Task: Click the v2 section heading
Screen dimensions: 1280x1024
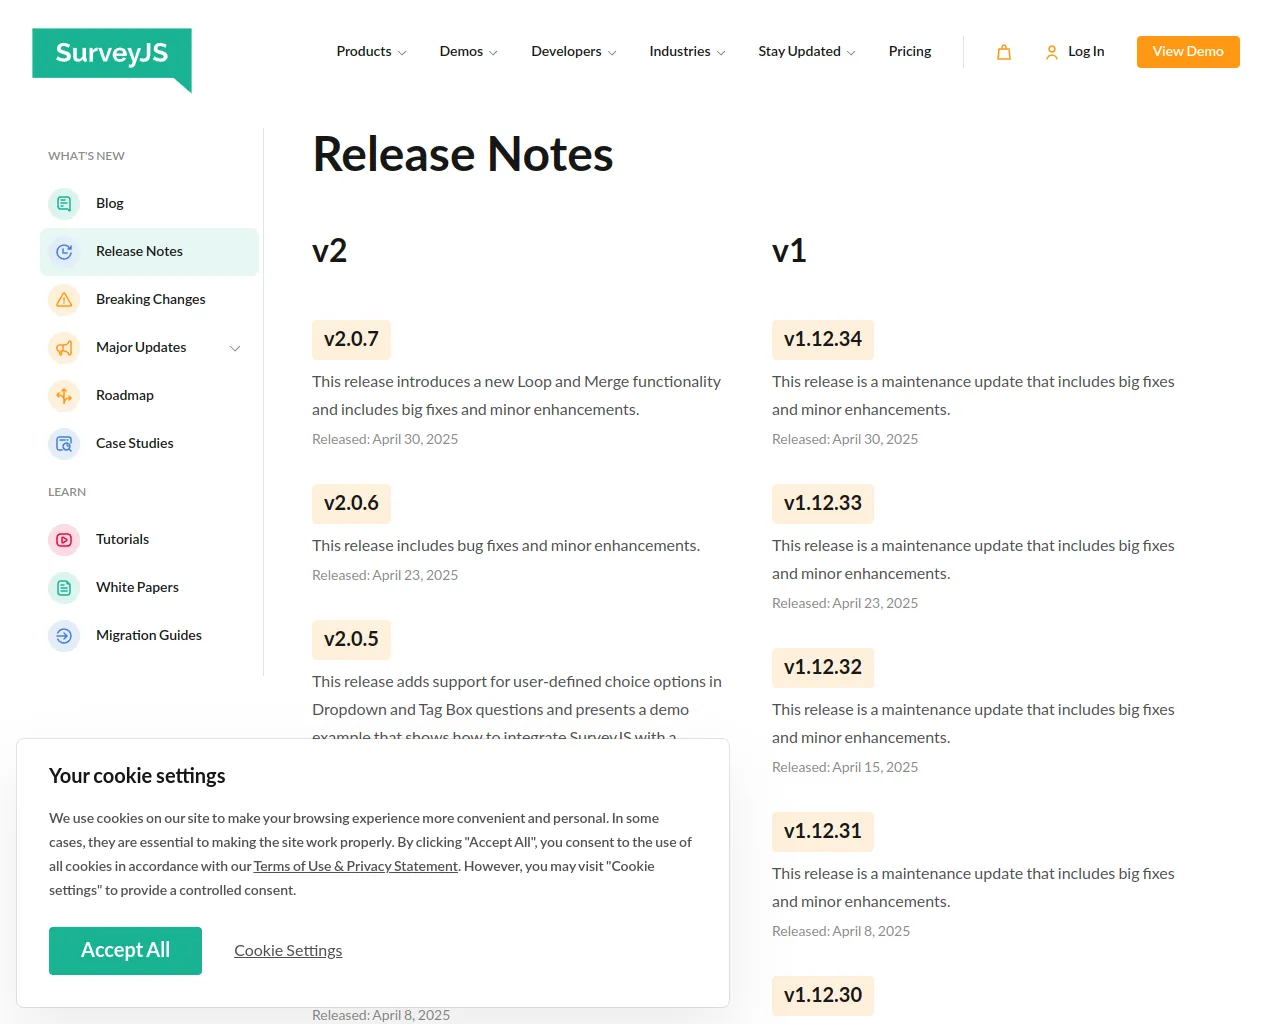Action: [x=329, y=250]
